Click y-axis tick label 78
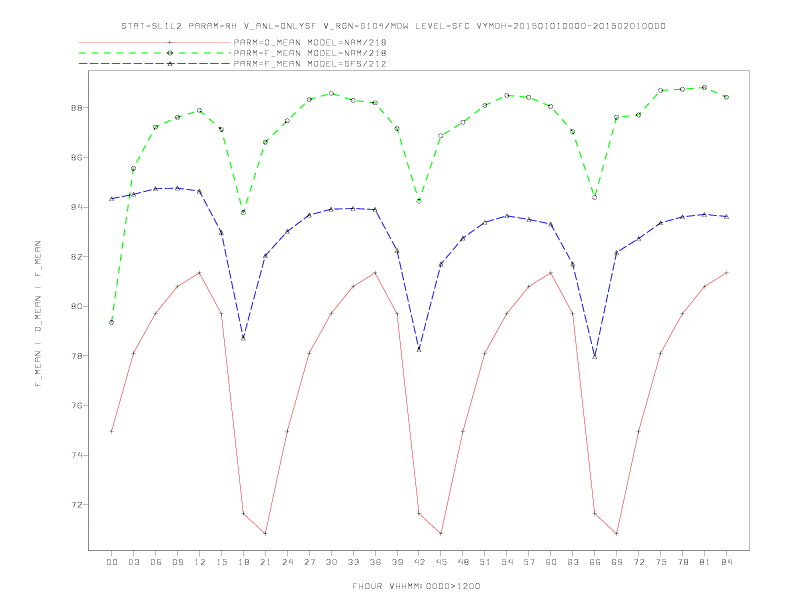 (x=78, y=356)
